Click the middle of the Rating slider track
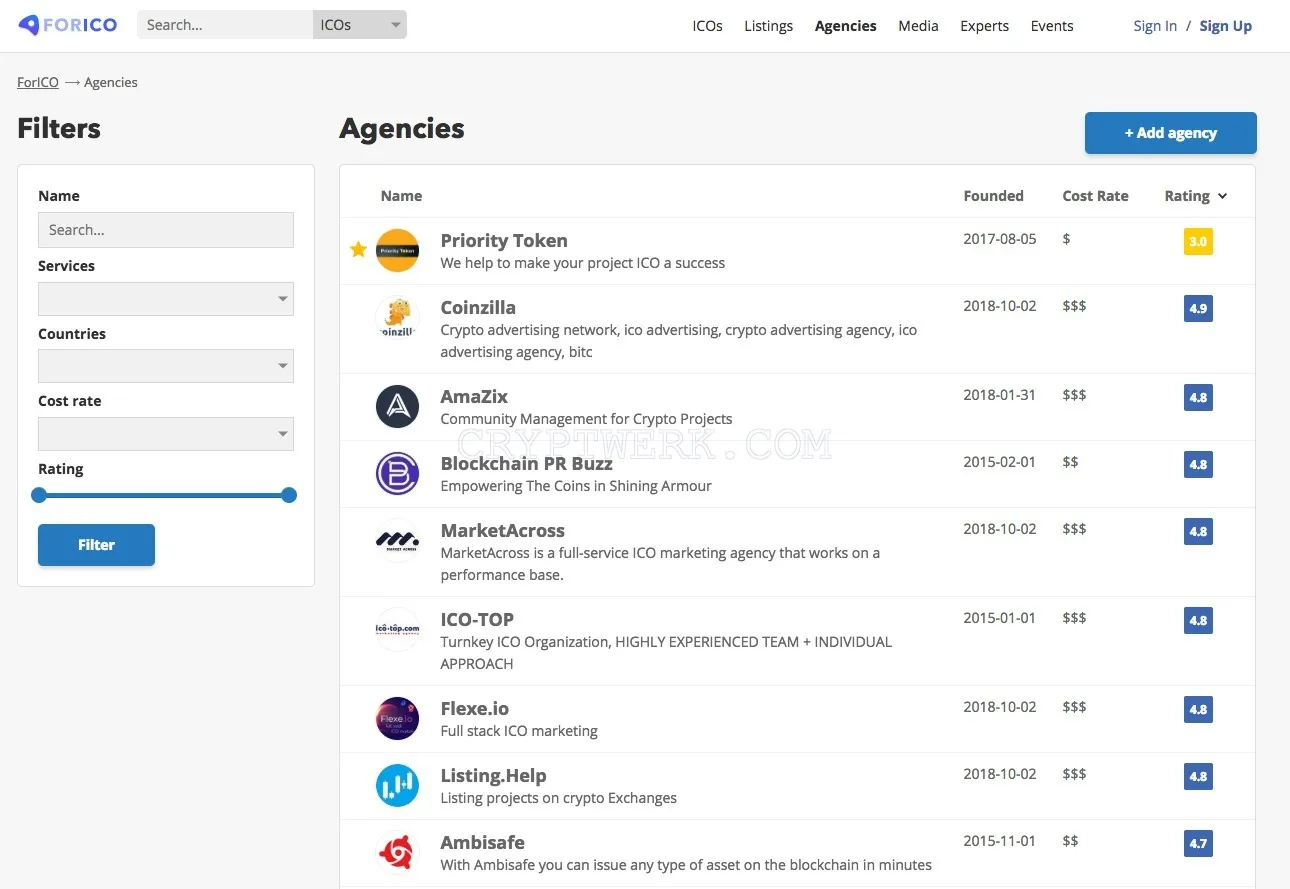 coord(164,495)
